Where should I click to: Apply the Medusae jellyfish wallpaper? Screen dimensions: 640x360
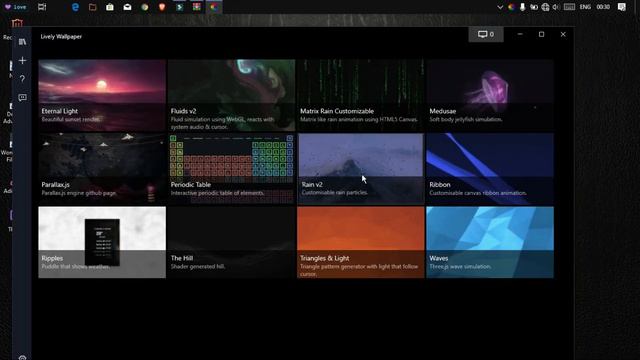tap(490, 95)
